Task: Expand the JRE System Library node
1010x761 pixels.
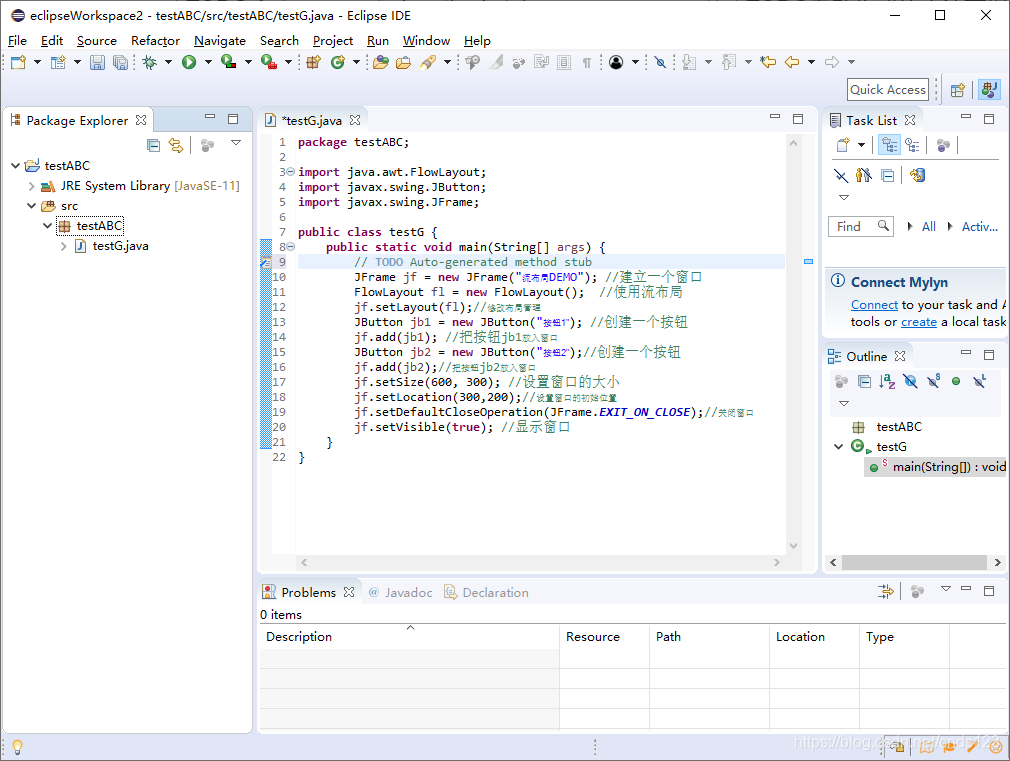Action: click(x=31, y=186)
